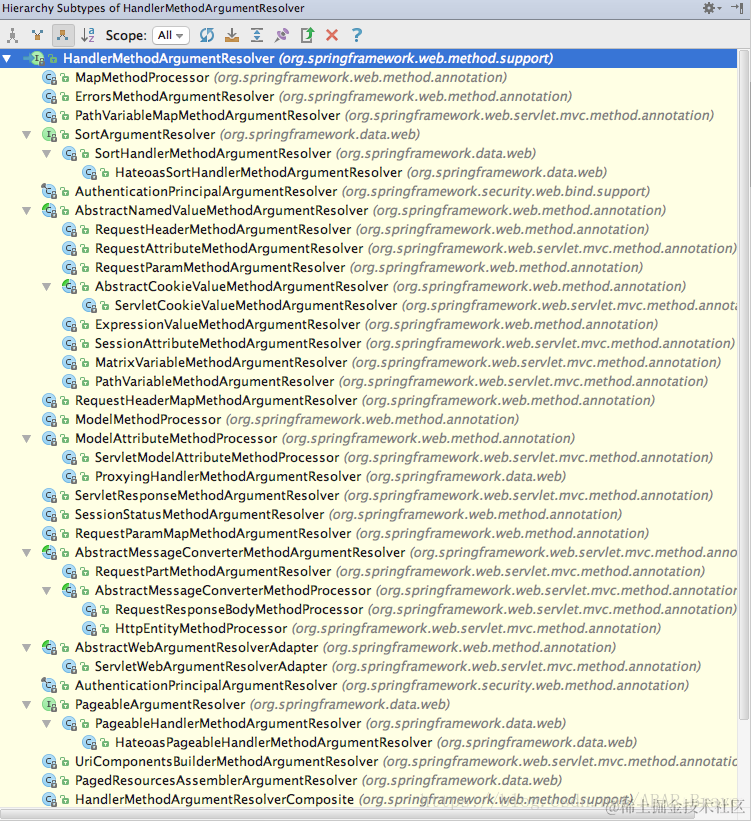Click interface icon beside SortArgumentResolver
The image size is (751, 821).
point(50,135)
